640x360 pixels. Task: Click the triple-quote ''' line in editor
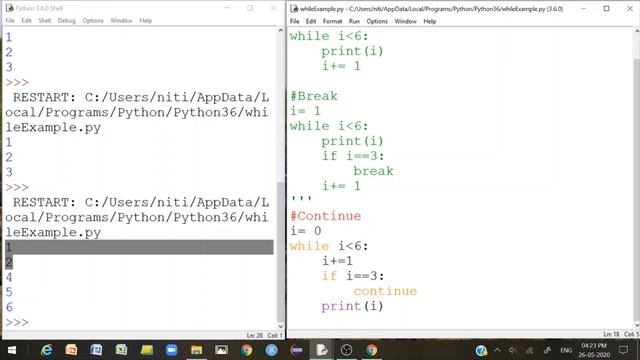301,199
